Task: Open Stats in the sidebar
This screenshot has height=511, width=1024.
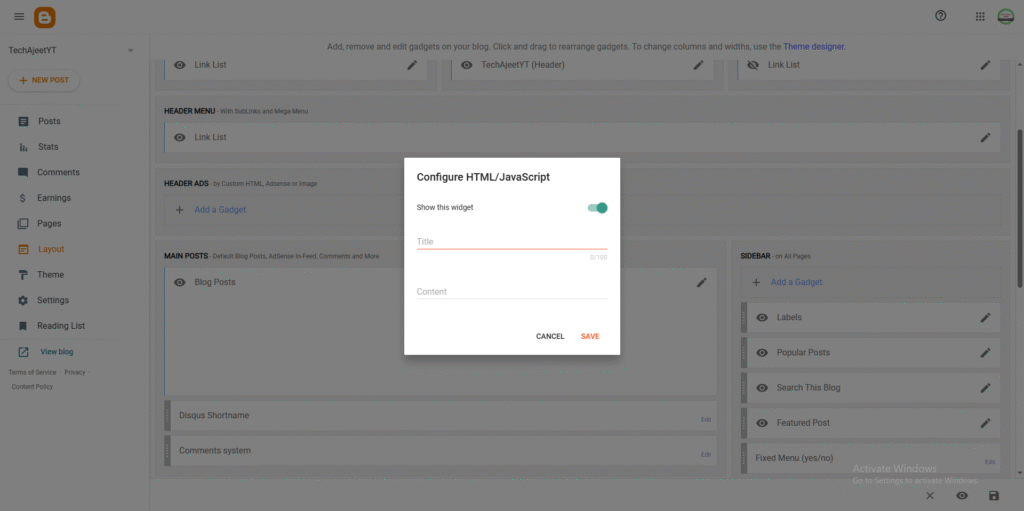Action: point(48,147)
